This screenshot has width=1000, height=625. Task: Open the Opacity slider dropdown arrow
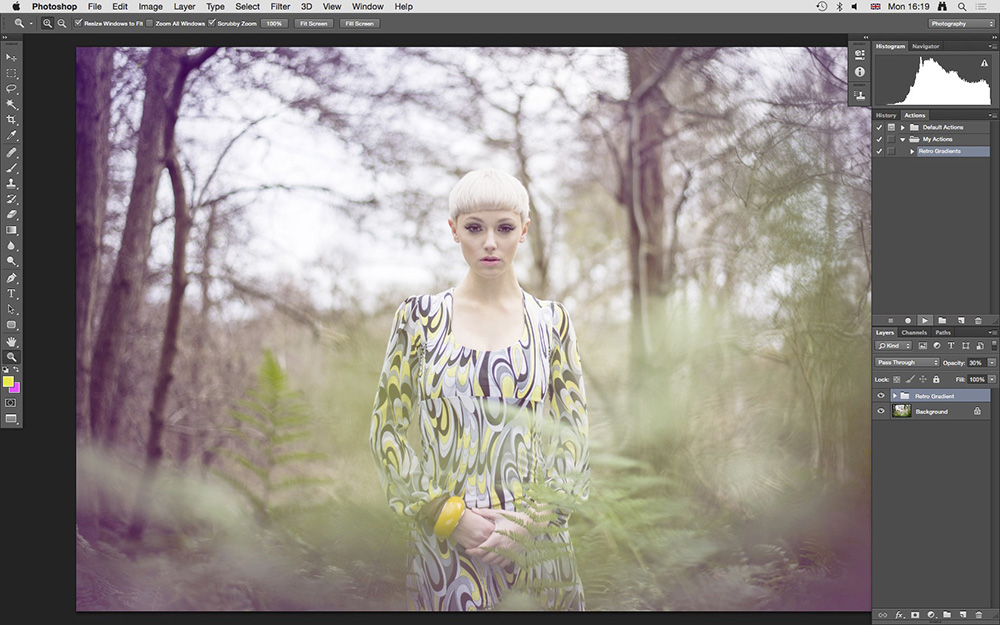coord(992,362)
